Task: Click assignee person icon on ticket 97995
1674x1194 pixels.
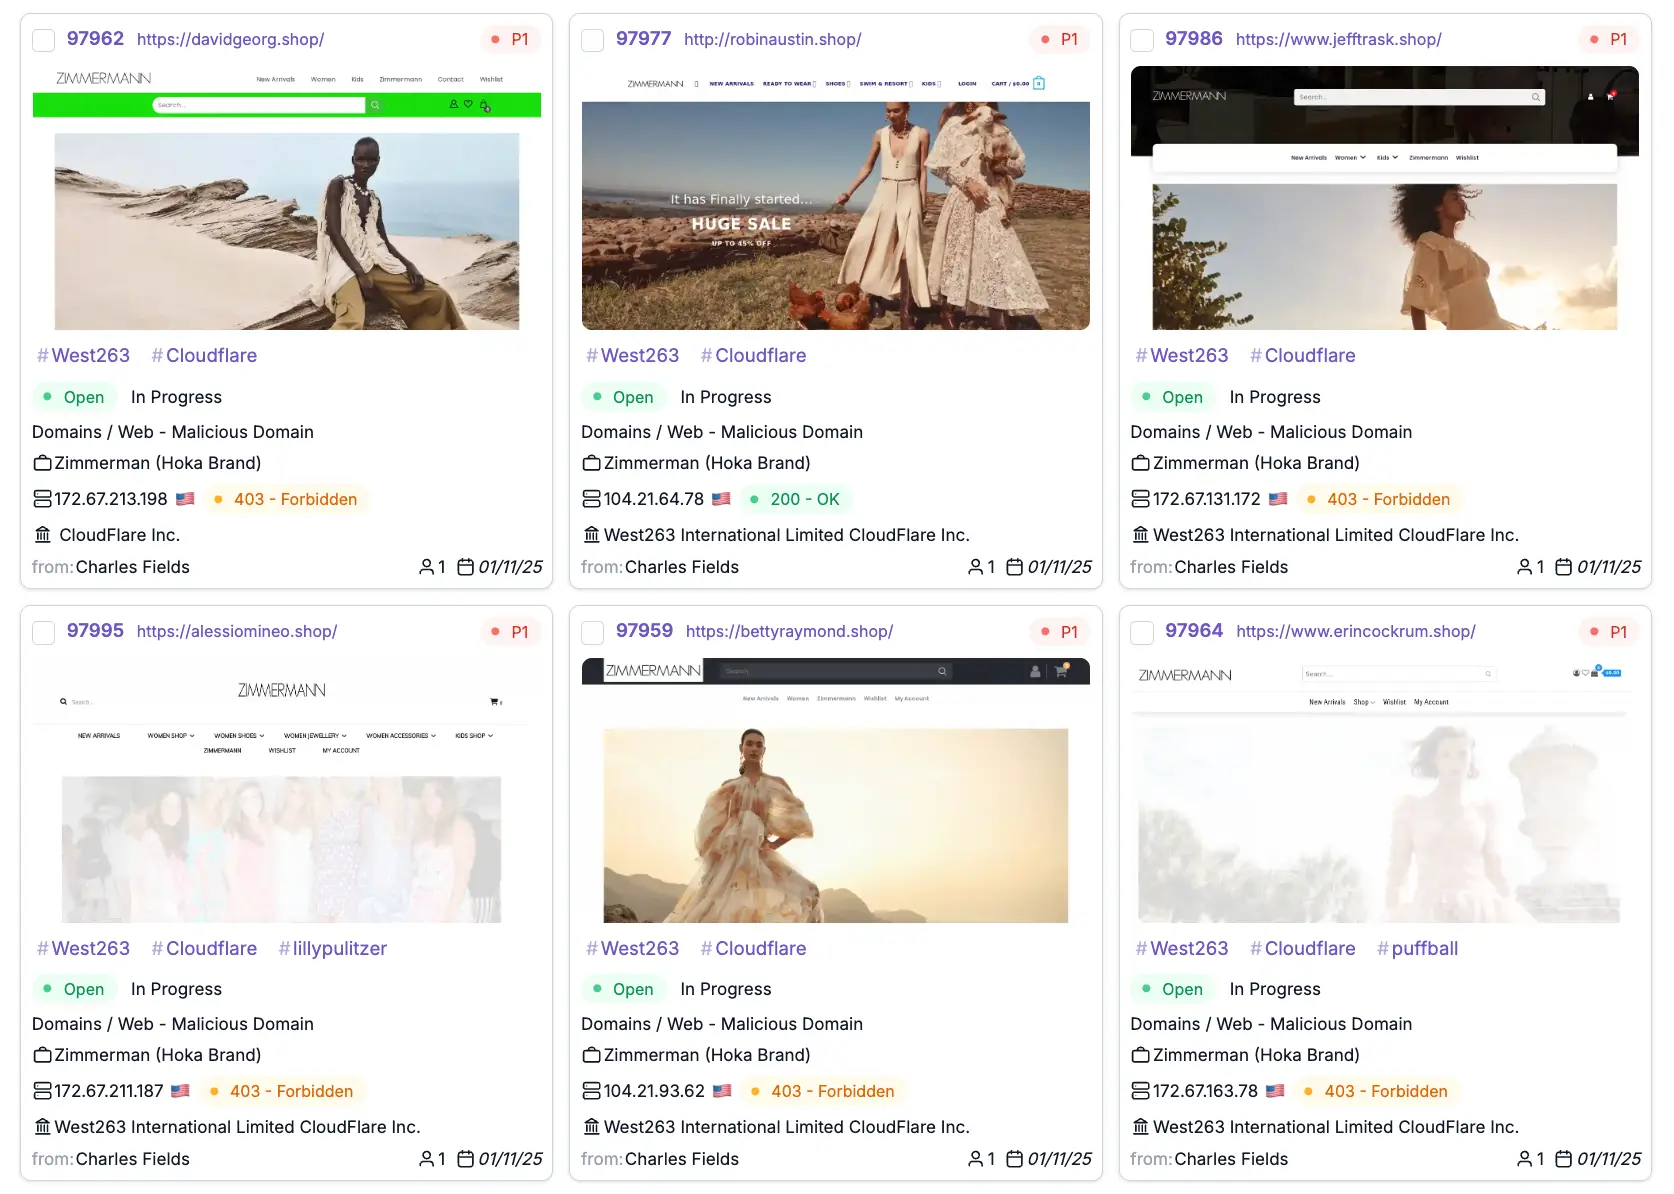Action: 427,1159
